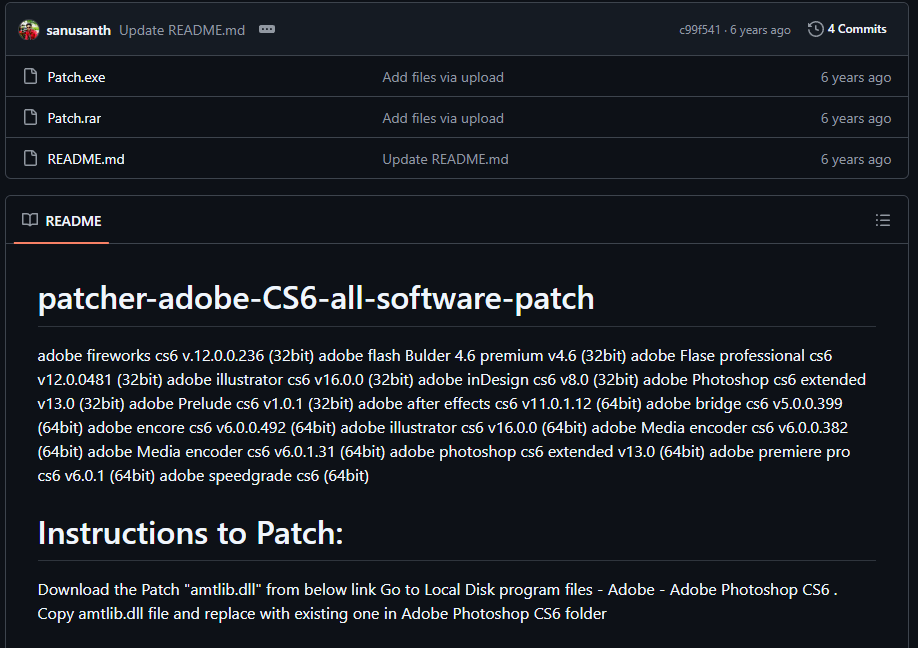The image size is (918, 648).
Task: Click the file icon beside Patch.rar
Action: (x=30, y=117)
